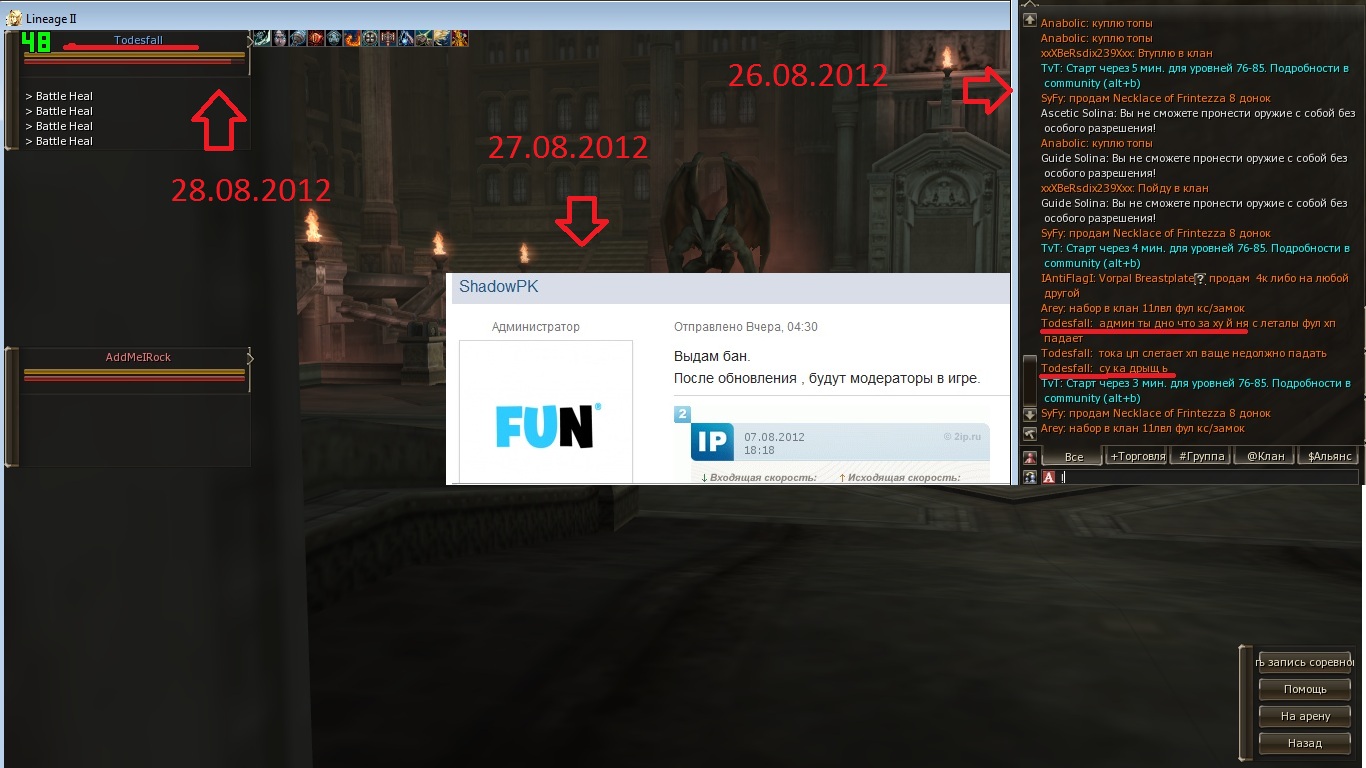Click AddMeIRock's red HP bar
This screenshot has height=768, width=1366.
coord(134,377)
